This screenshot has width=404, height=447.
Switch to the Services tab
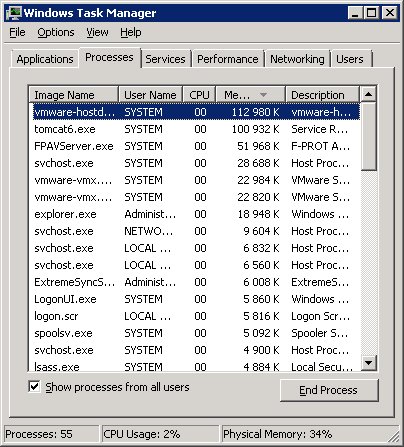165,59
